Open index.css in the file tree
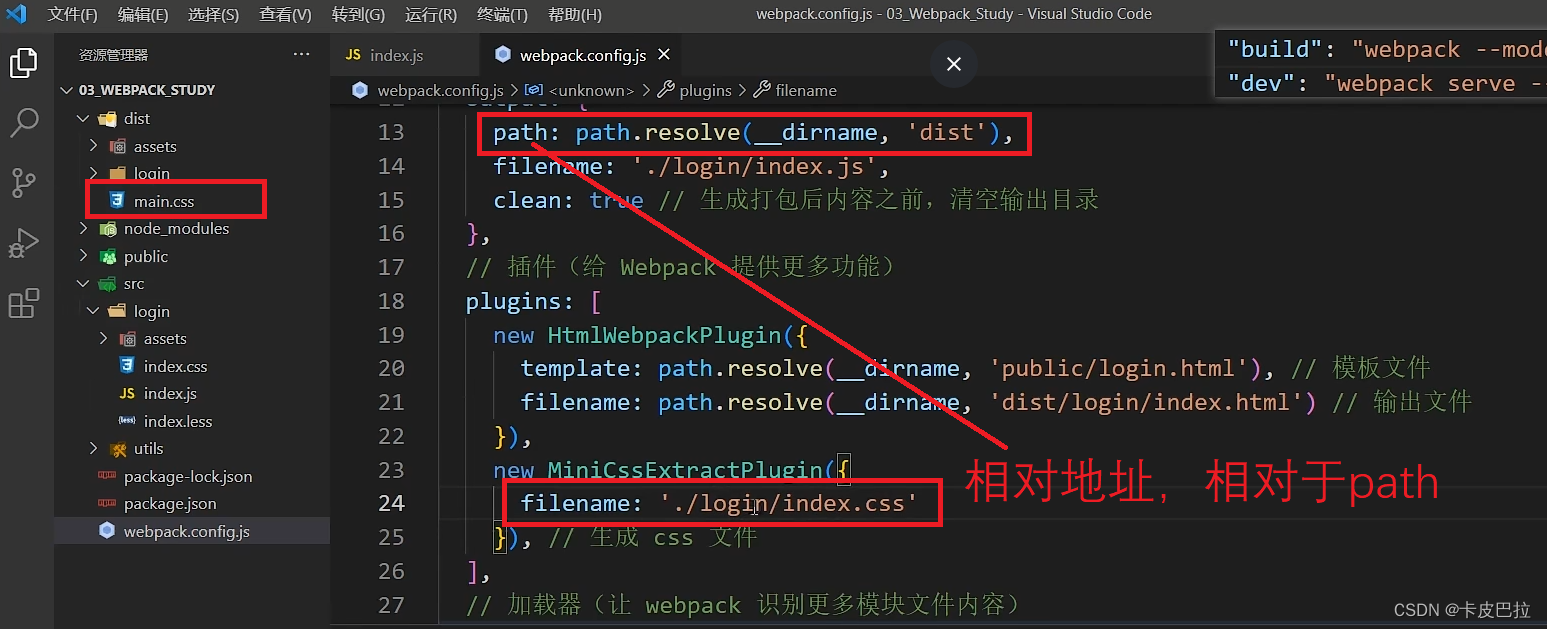This screenshot has width=1547, height=629. pos(175,366)
